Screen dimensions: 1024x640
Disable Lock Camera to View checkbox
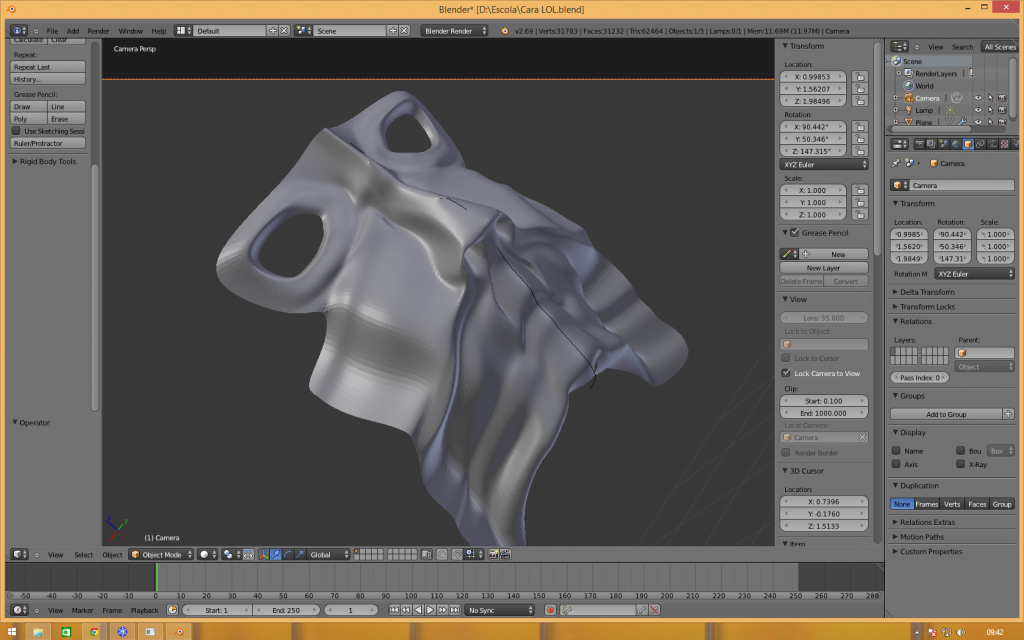tap(786, 373)
